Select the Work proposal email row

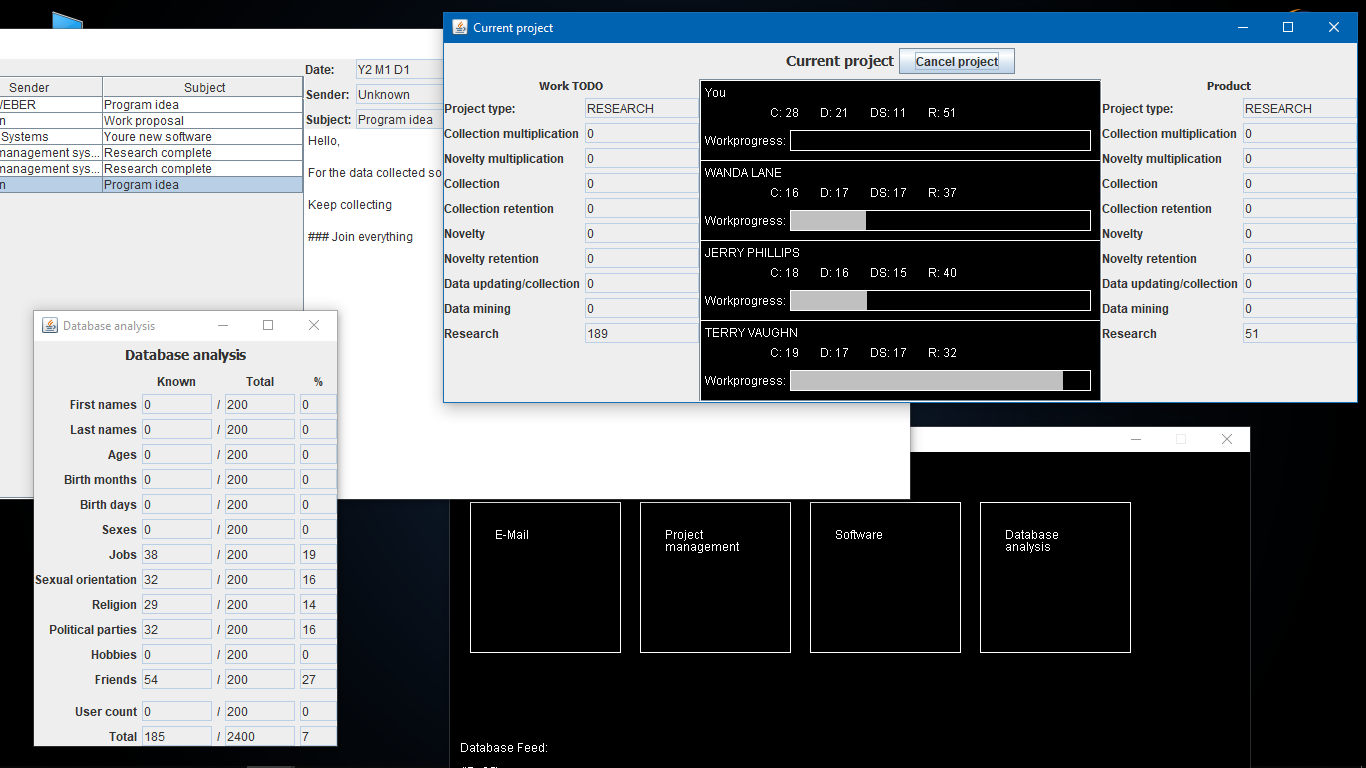click(x=151, y=121)
